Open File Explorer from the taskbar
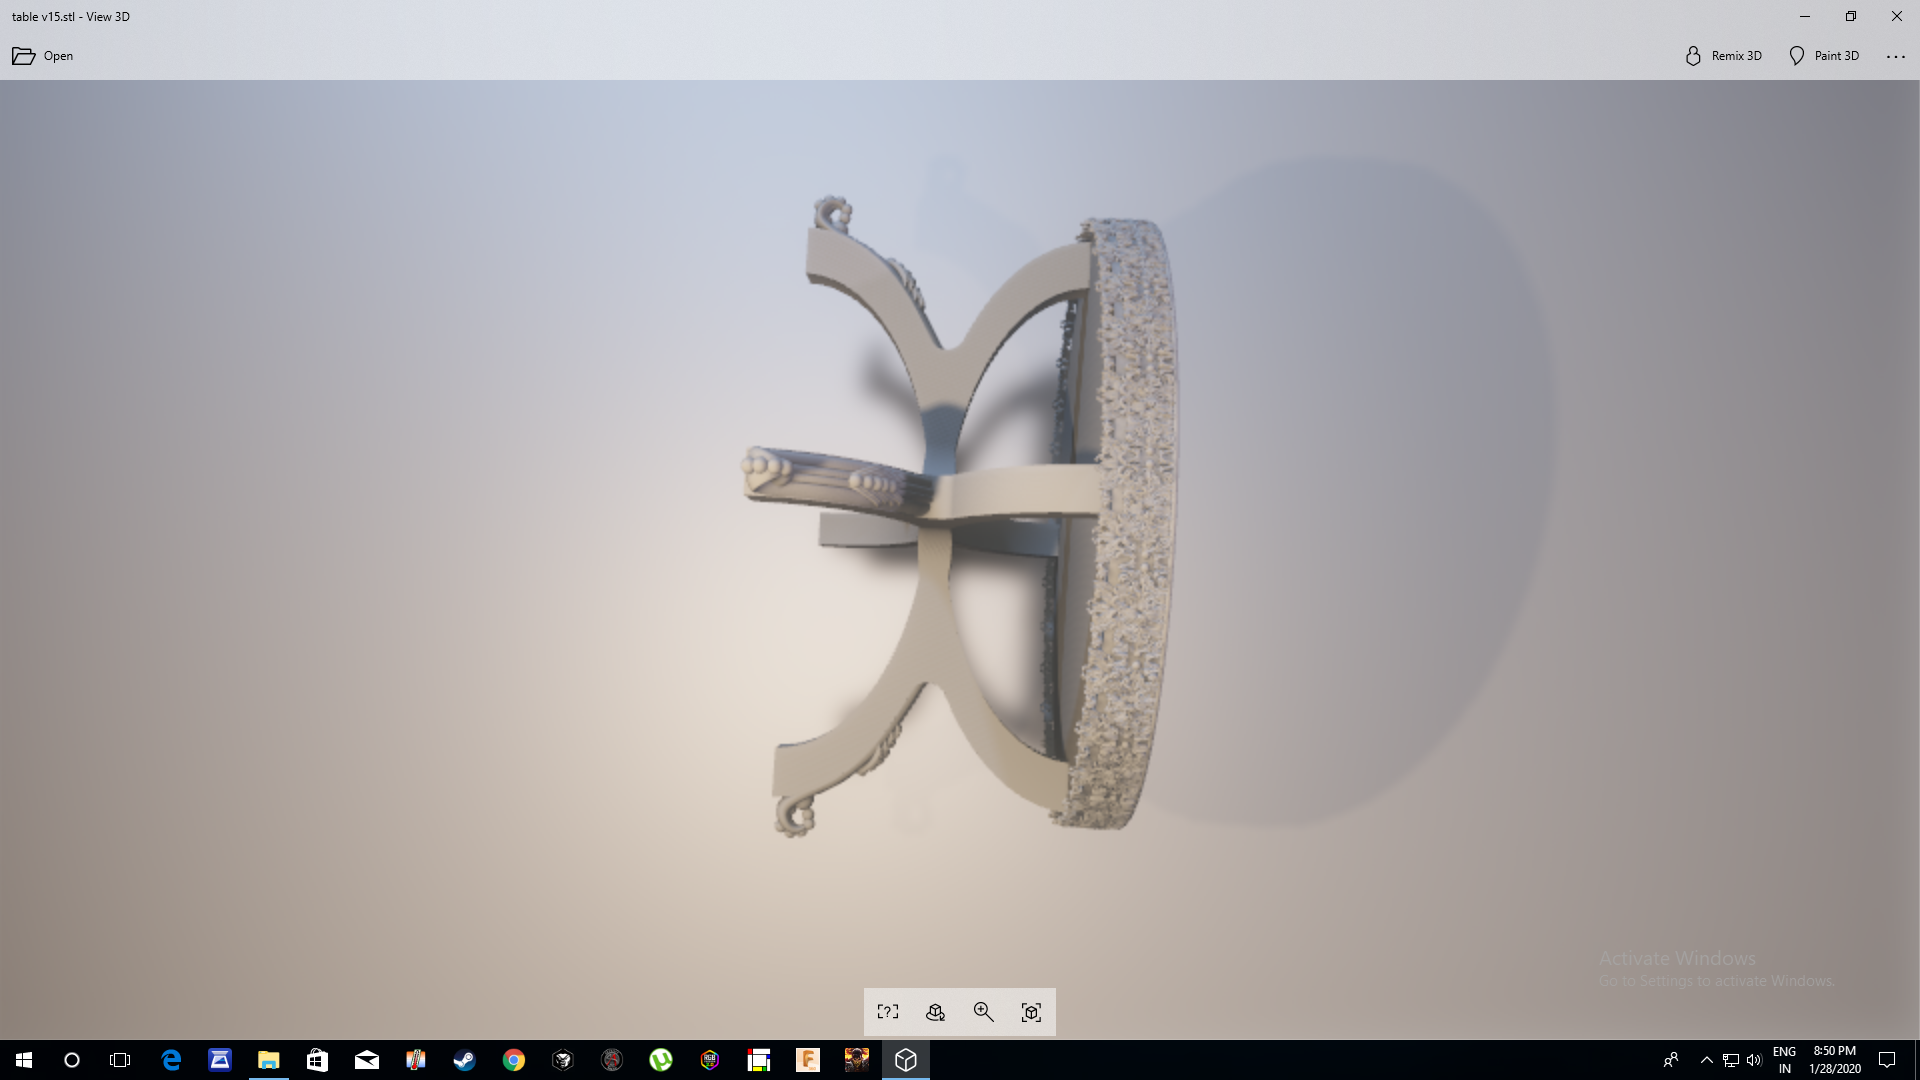 pos(268,1060)
